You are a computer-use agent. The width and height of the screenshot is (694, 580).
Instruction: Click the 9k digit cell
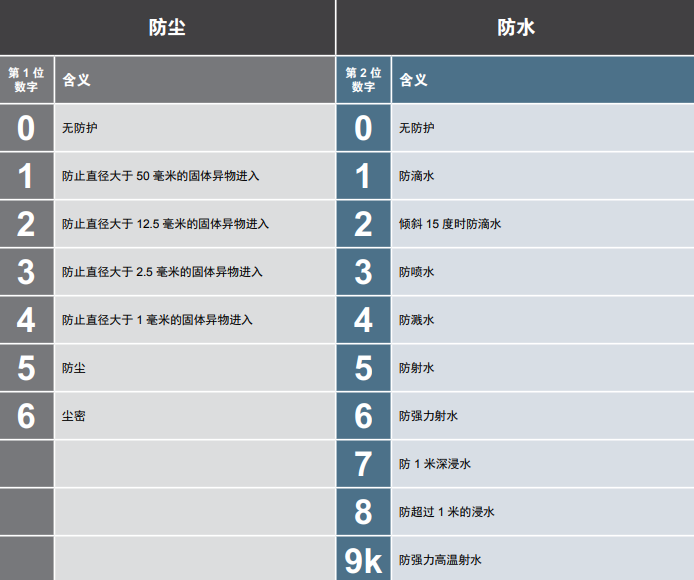point(363,560)
